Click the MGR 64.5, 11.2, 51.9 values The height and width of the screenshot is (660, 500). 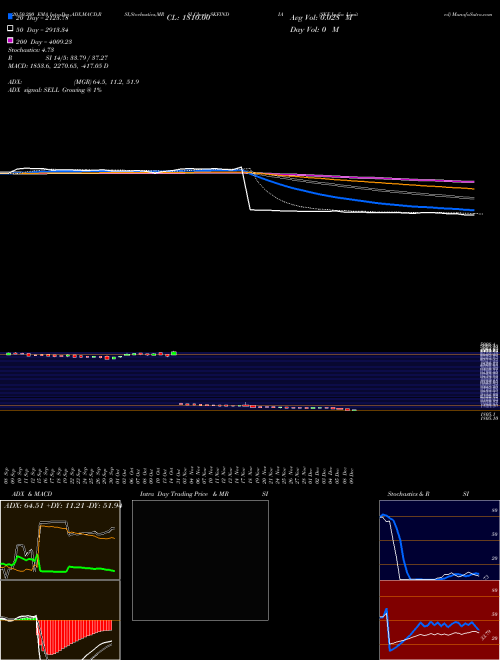point(106,82)
